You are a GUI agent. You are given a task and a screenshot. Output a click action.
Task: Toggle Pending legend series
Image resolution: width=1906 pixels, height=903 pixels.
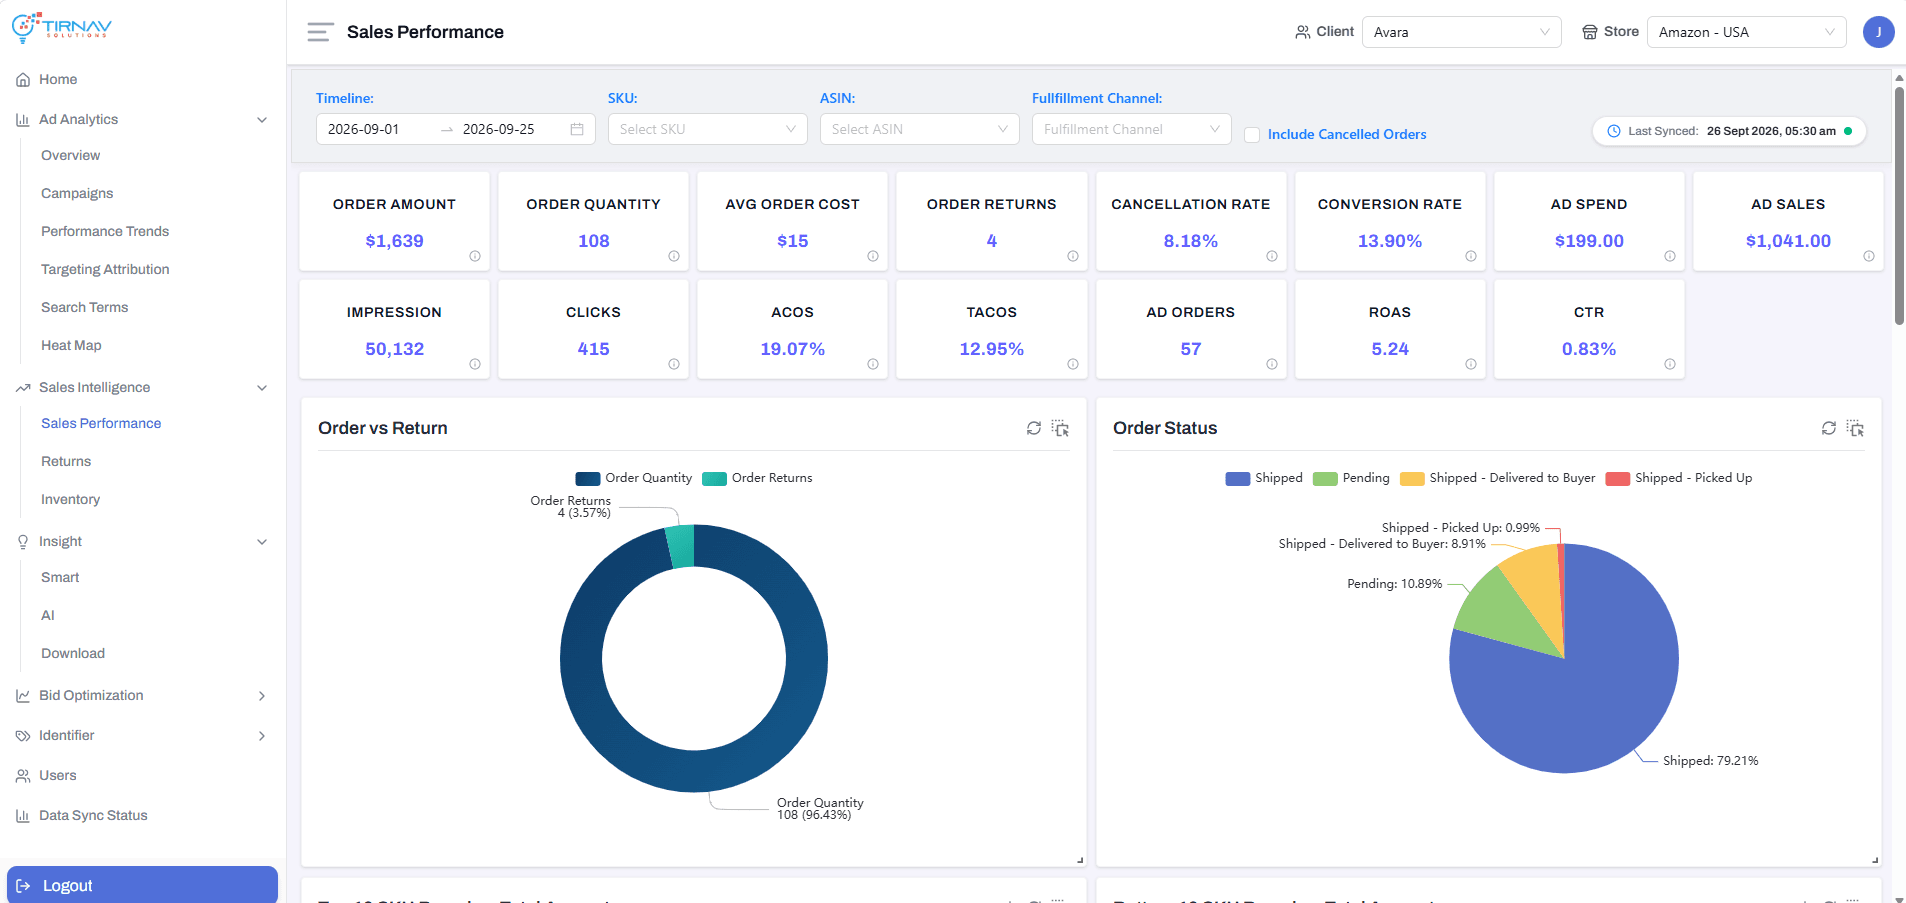point(1351,478)
